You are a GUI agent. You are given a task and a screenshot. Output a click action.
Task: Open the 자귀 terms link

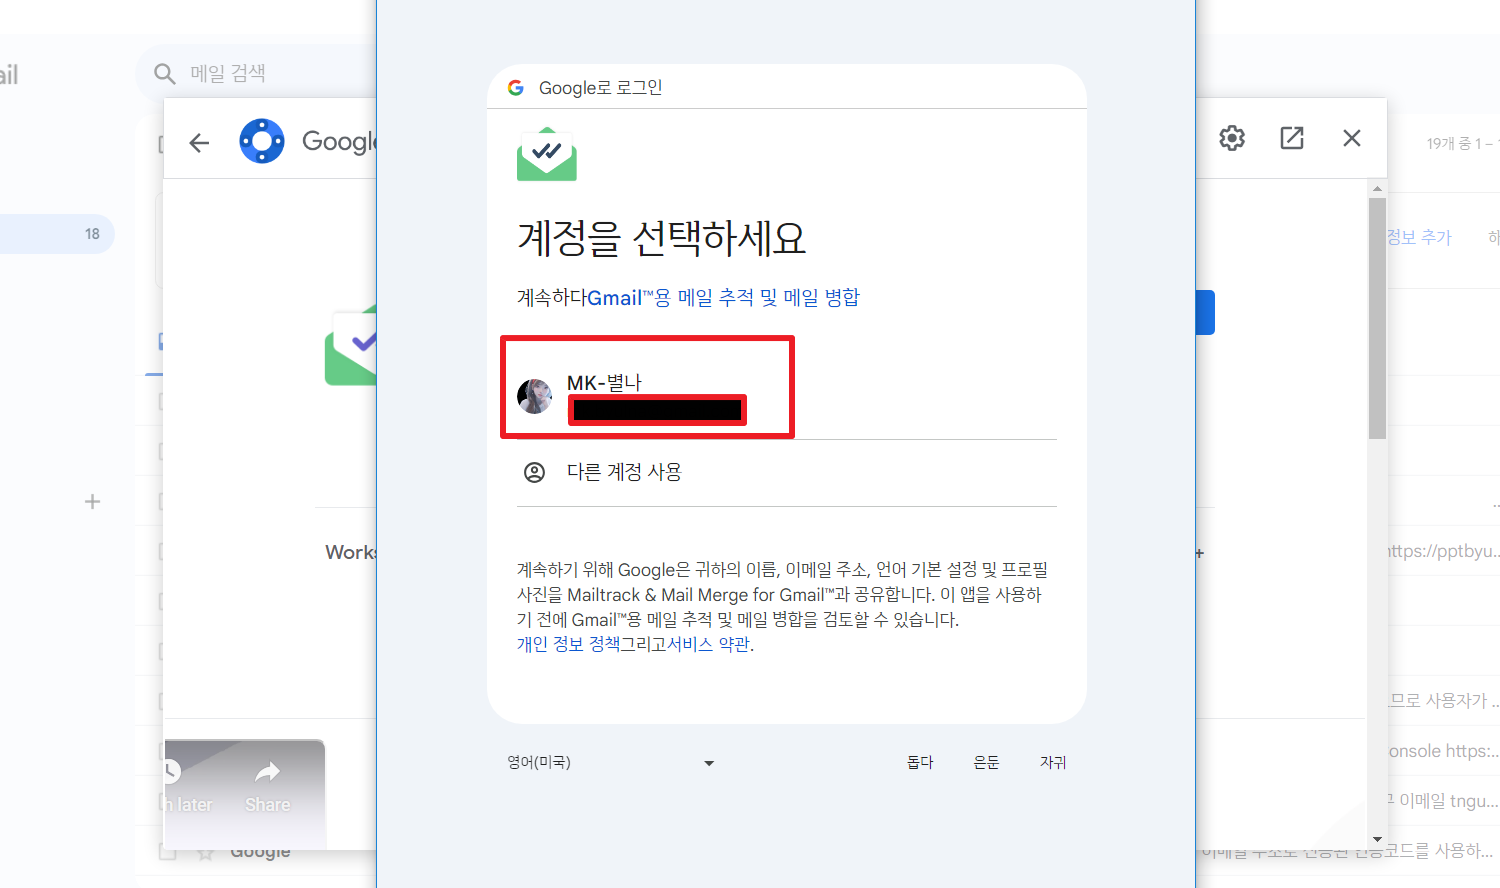pos(1053,762)
